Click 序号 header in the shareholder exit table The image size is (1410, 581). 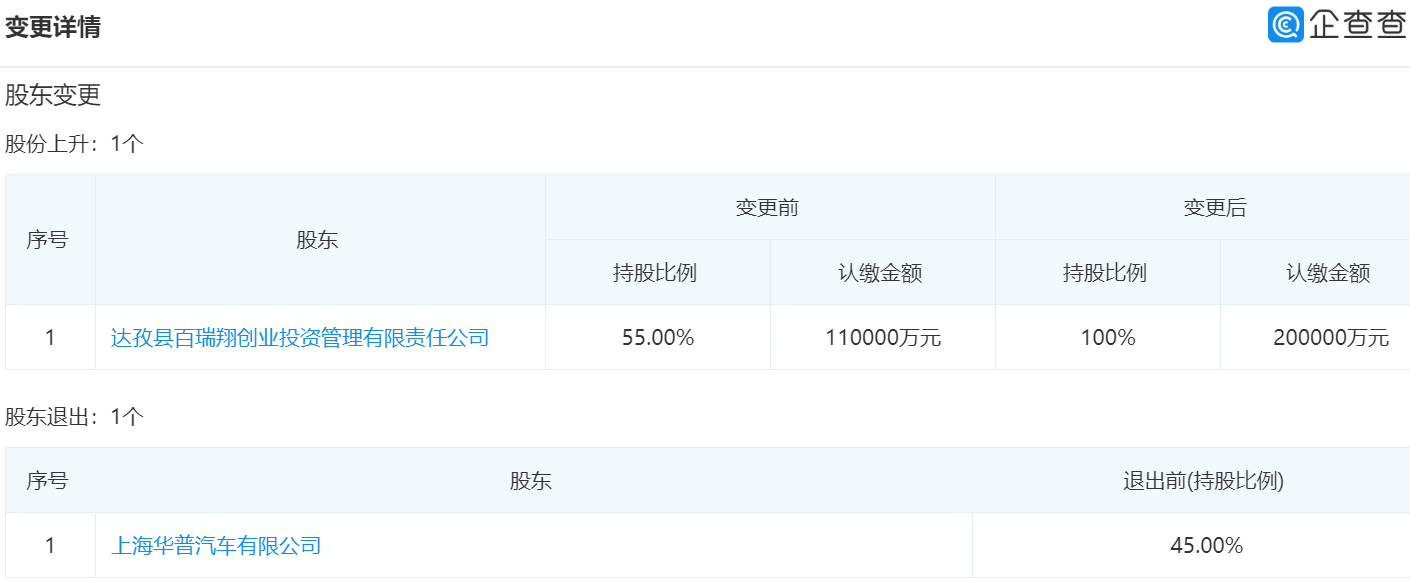(x=47, y=481)
